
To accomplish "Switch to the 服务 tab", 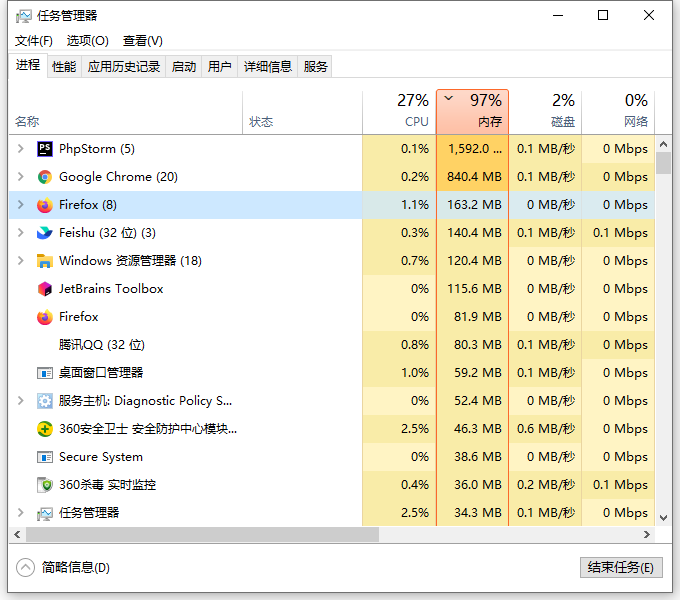I will [x=315, y=67].
